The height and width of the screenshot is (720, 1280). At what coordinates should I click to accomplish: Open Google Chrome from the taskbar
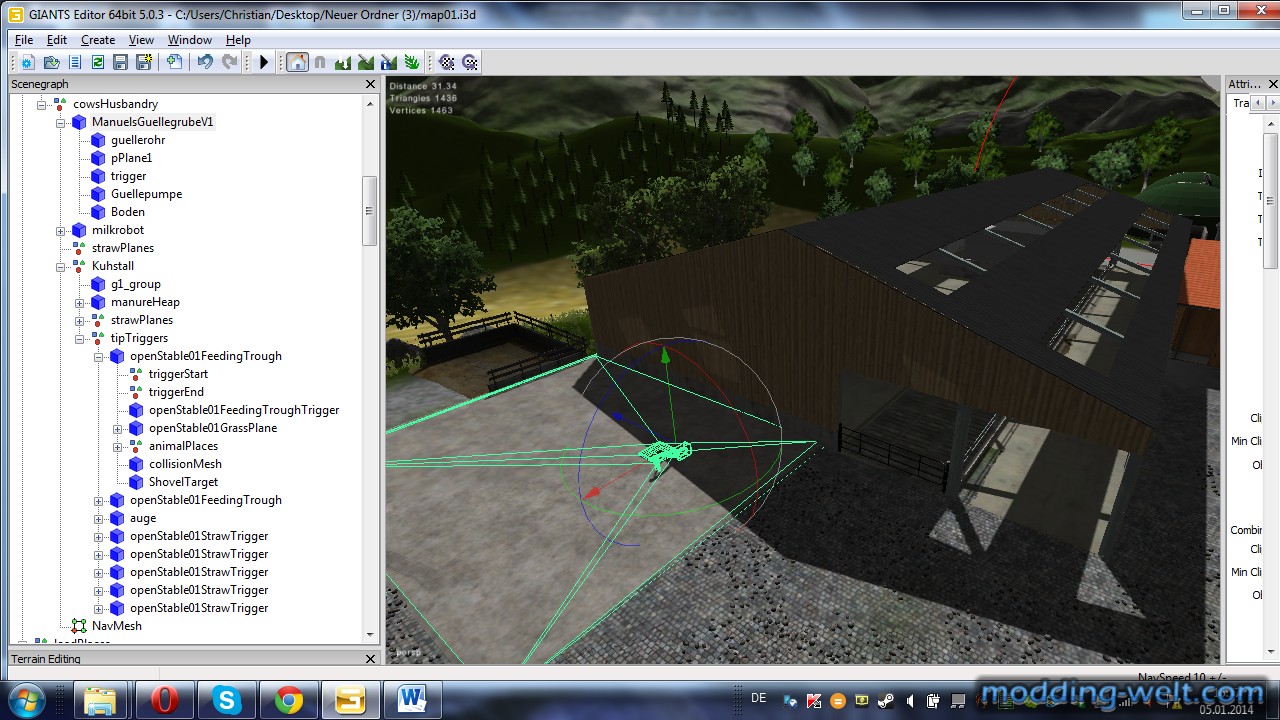pos(288,700)
